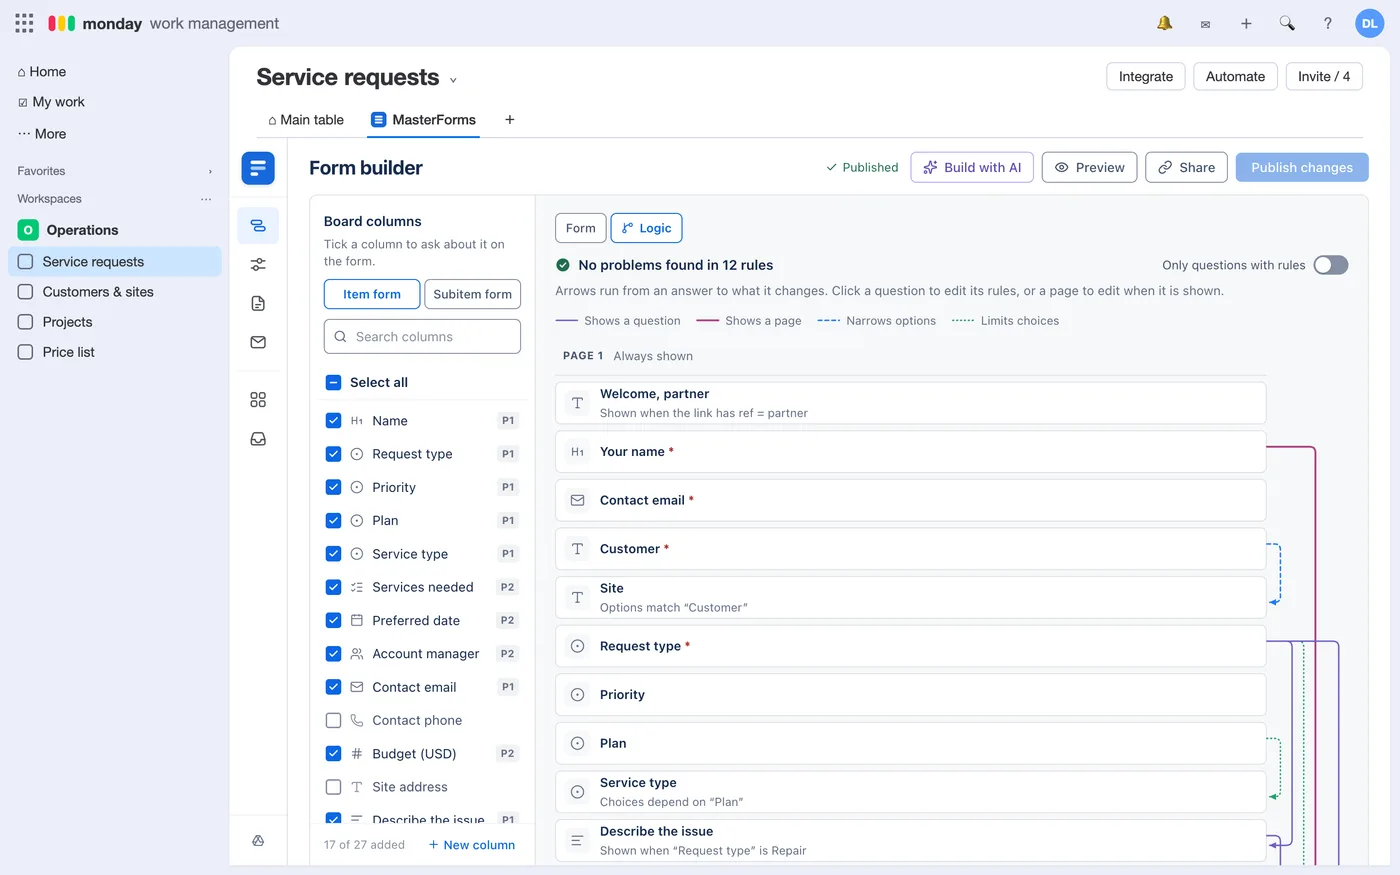1400x875 pixels.
Task: Select the questions layout icon in the rail
Action: (258, 226)
